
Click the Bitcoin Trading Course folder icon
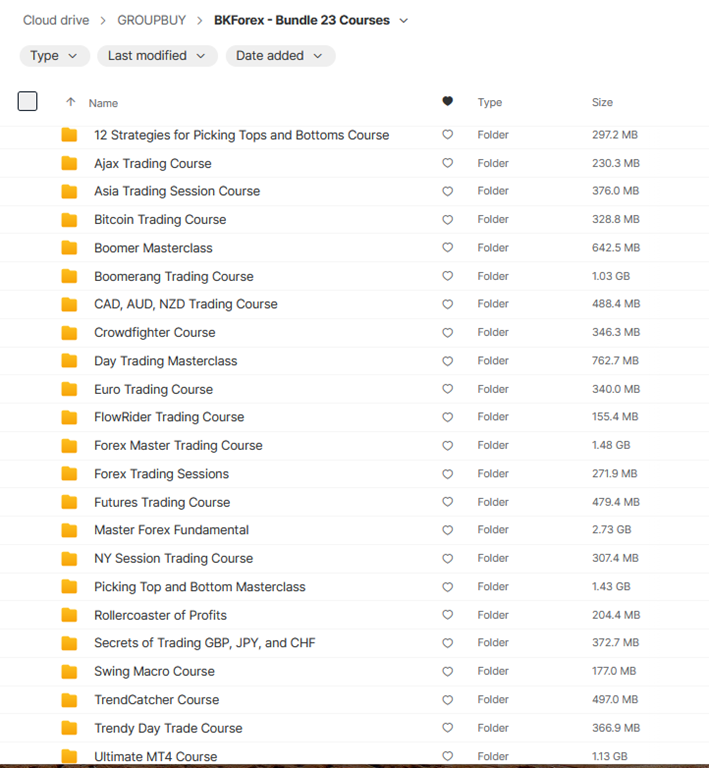(69, 220)
